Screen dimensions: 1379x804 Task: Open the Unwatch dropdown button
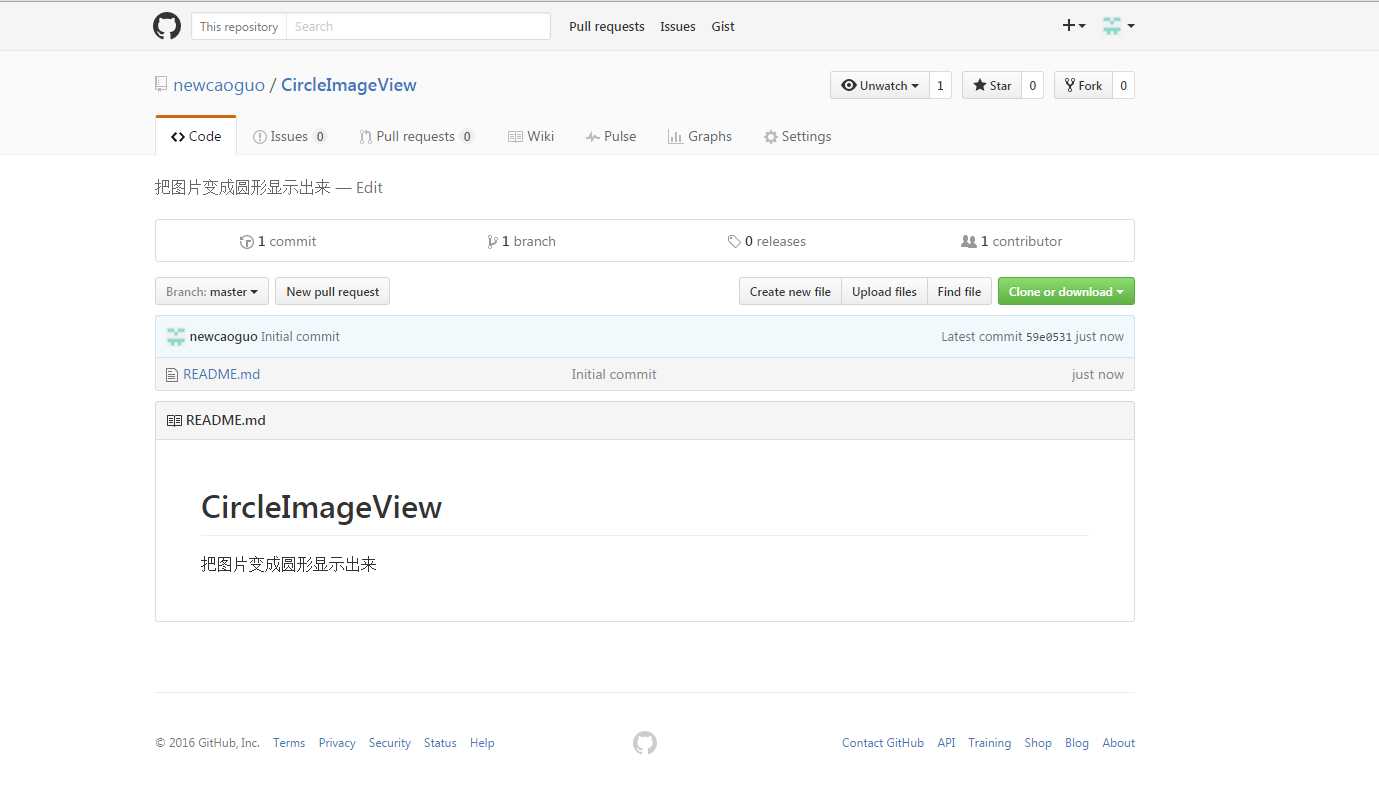coord(880,86)
